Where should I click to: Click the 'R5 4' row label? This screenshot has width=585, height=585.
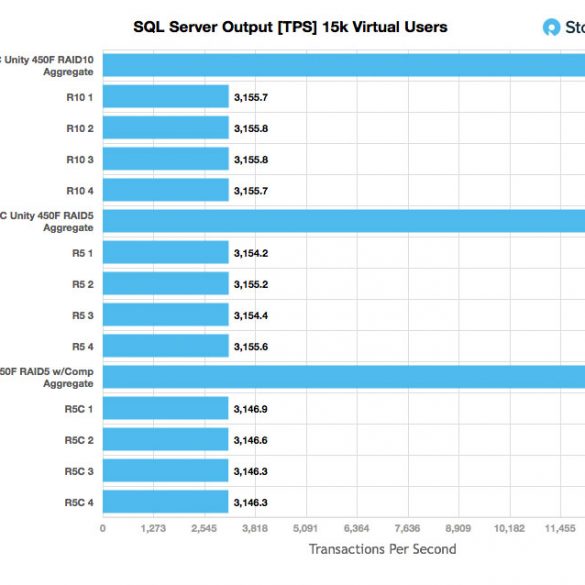[82, 347]
